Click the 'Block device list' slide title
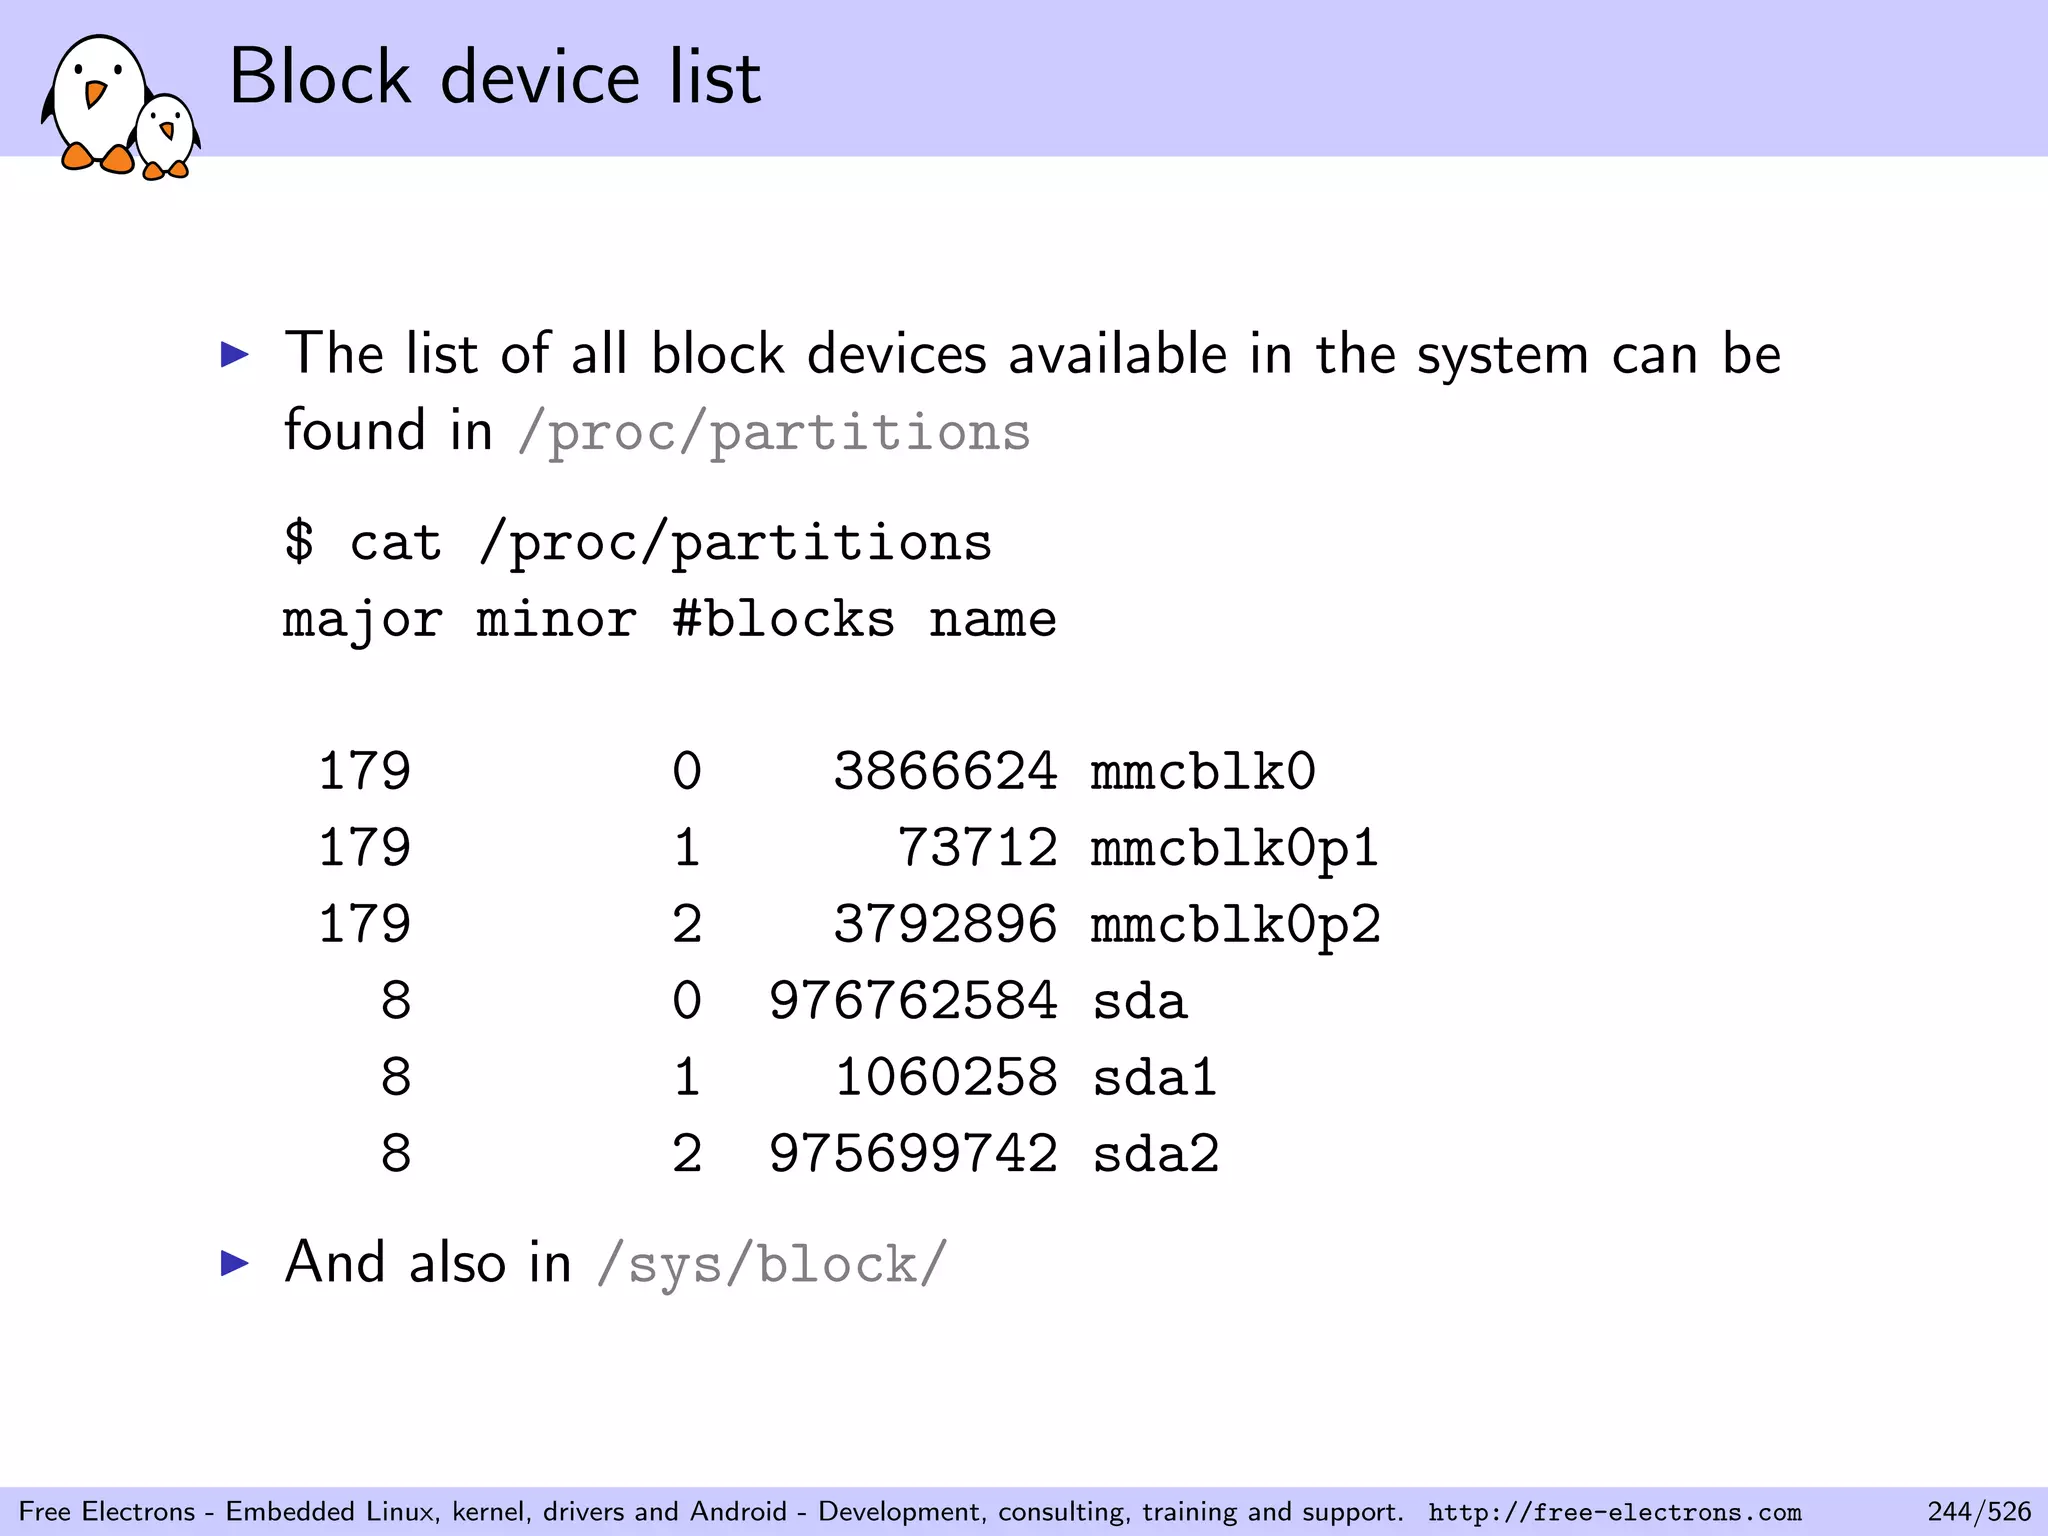Screen dimensions: 2048x1536 495,77
